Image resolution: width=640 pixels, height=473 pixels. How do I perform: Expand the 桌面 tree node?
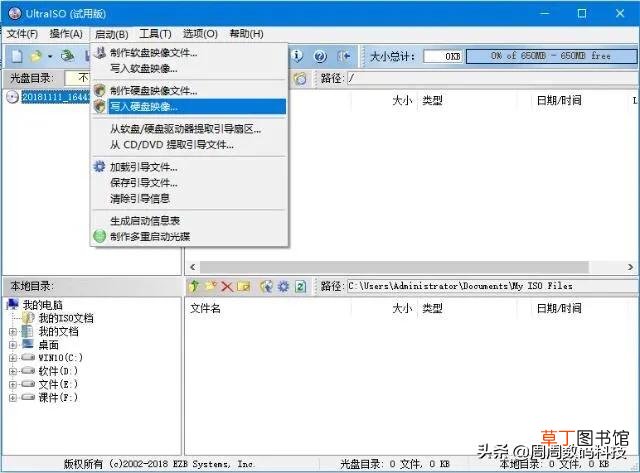[x=13, y=345]
